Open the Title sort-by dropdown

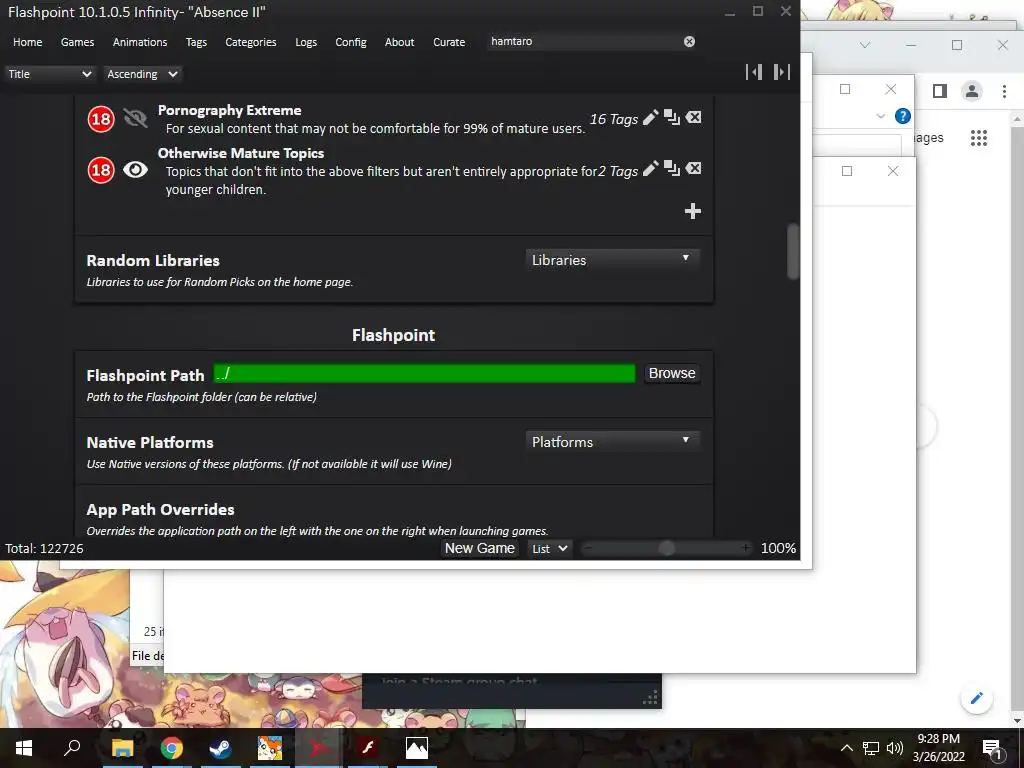(50, 74)
